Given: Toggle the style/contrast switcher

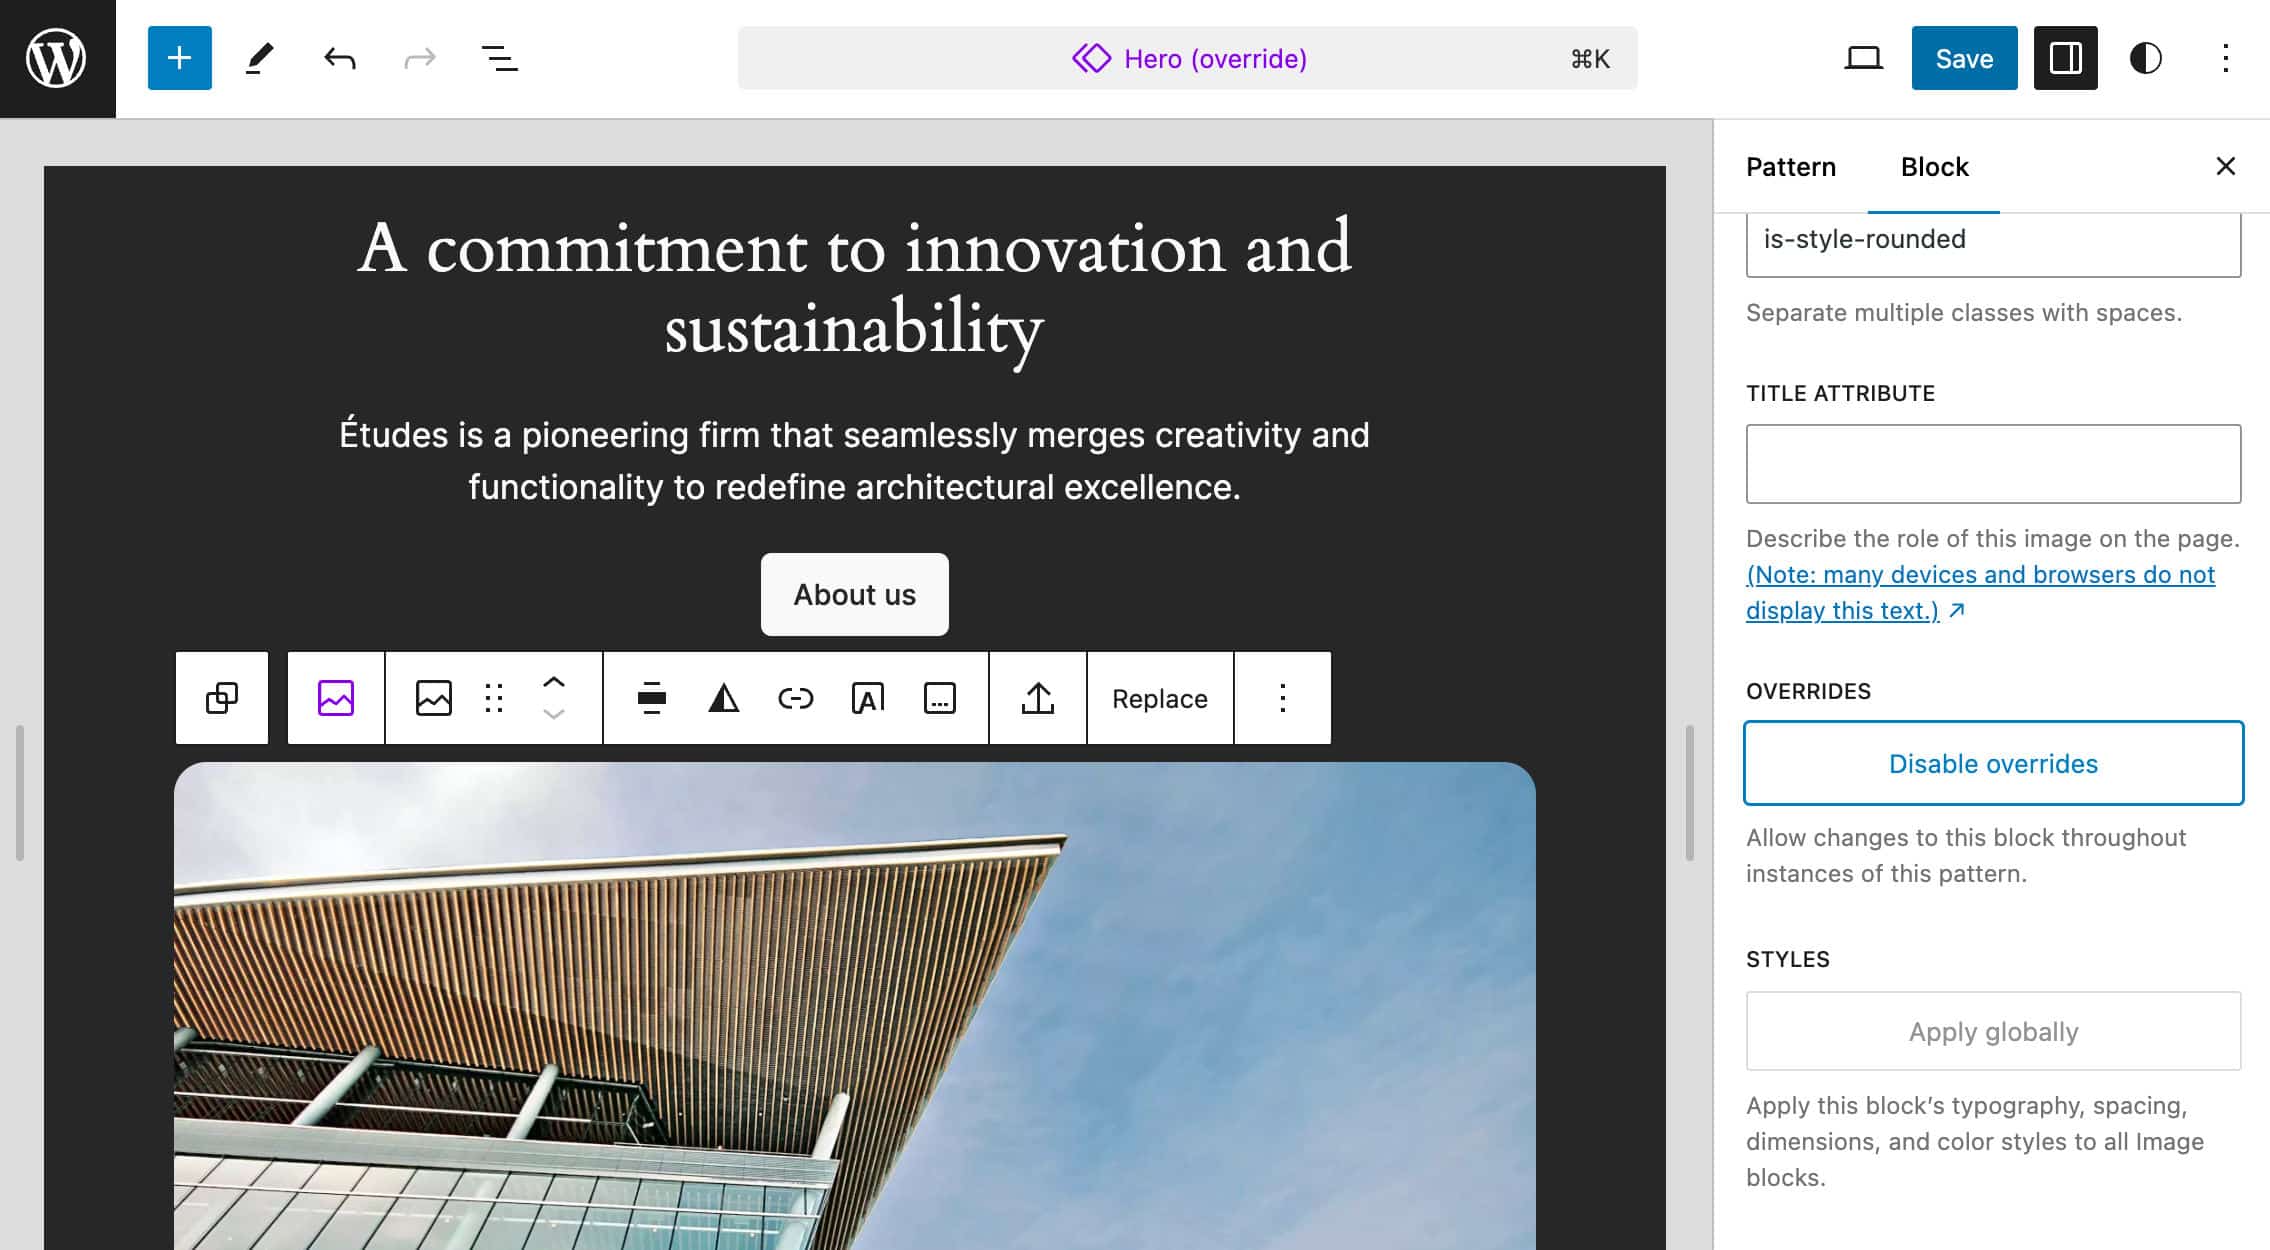Looking at the screenshot, I should point(2145,57).
